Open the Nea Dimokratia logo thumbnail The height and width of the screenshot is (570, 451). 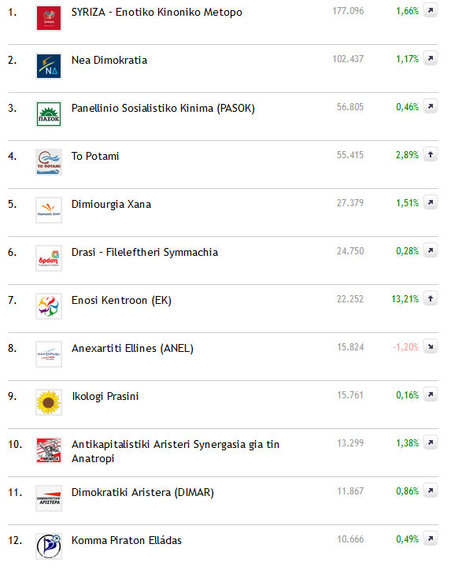(49, 66)
